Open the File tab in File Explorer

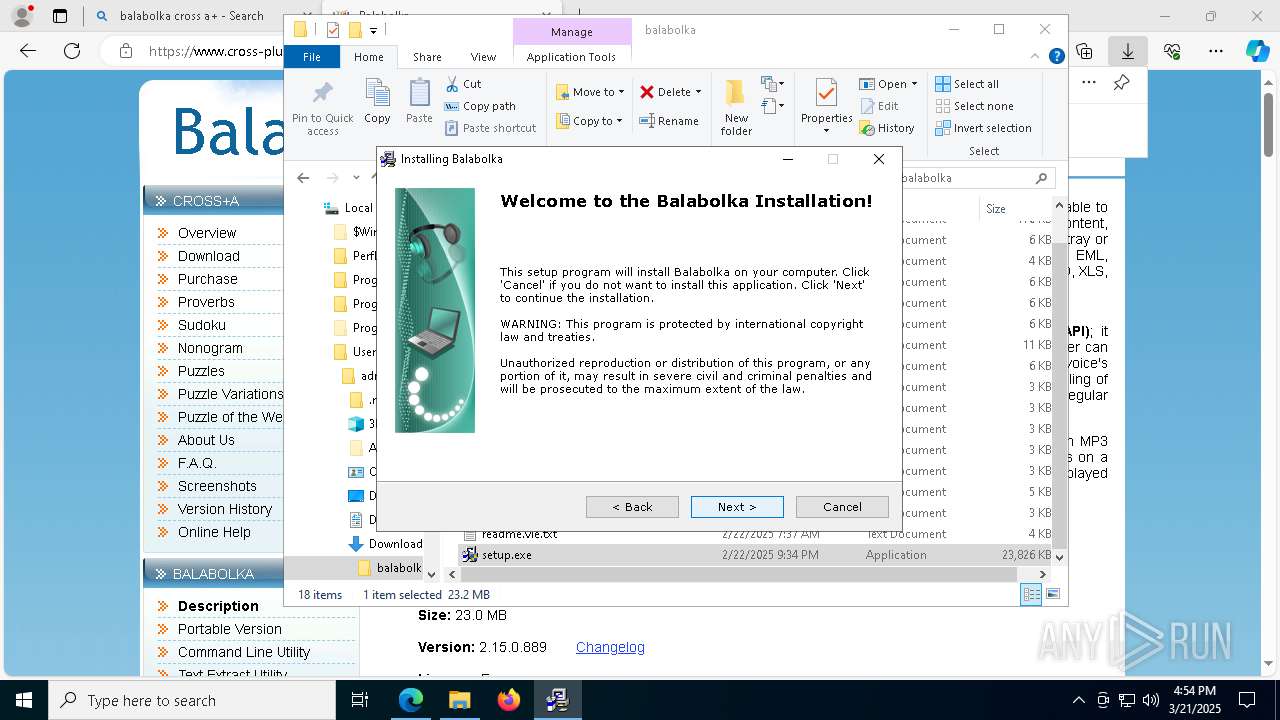point(312,57)
